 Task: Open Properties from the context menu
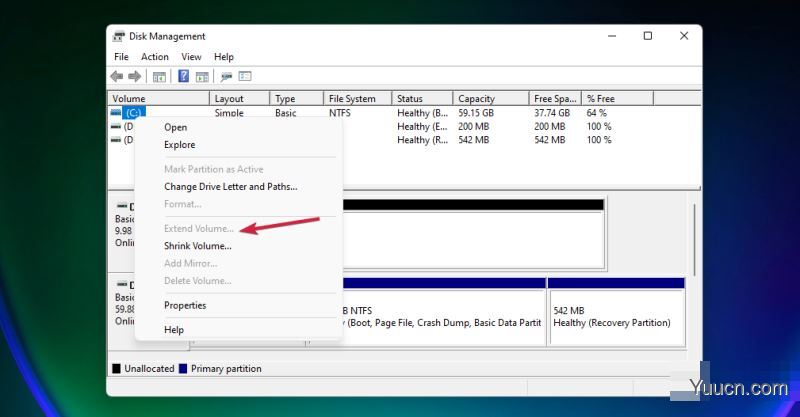coord(185,305)
